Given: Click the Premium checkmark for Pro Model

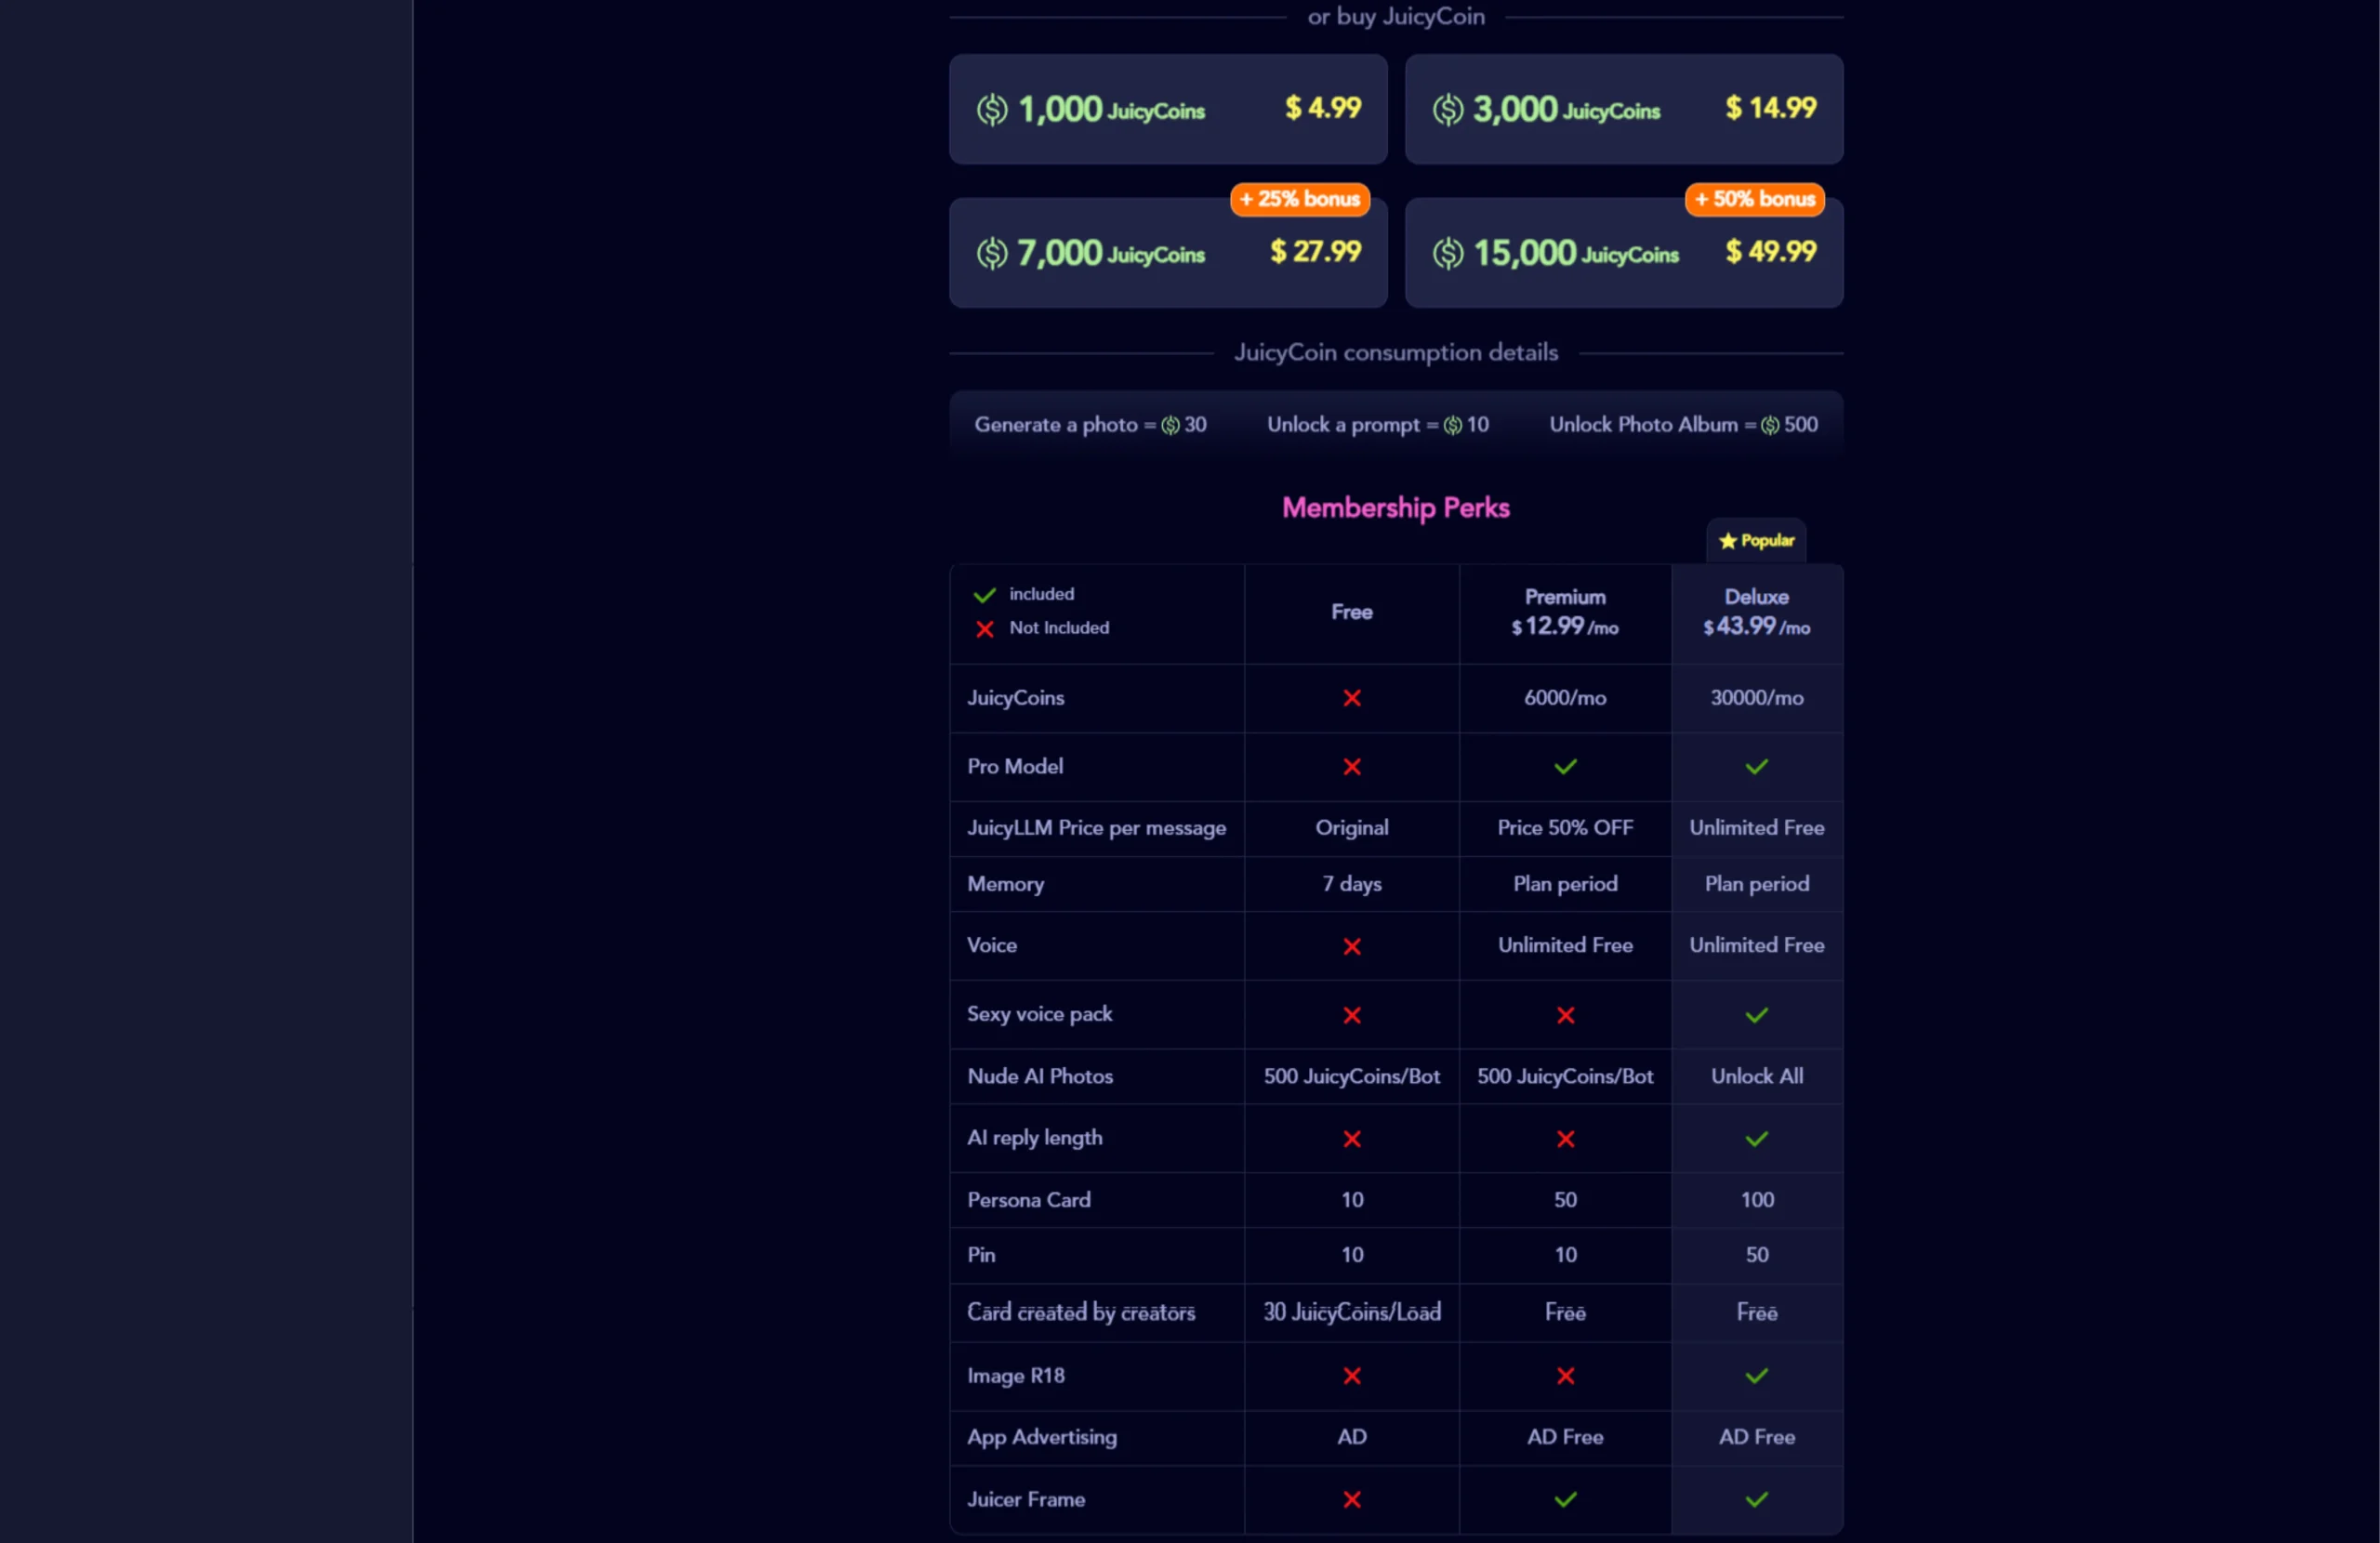Looking at the screenshot, I should coord(1564,767).
